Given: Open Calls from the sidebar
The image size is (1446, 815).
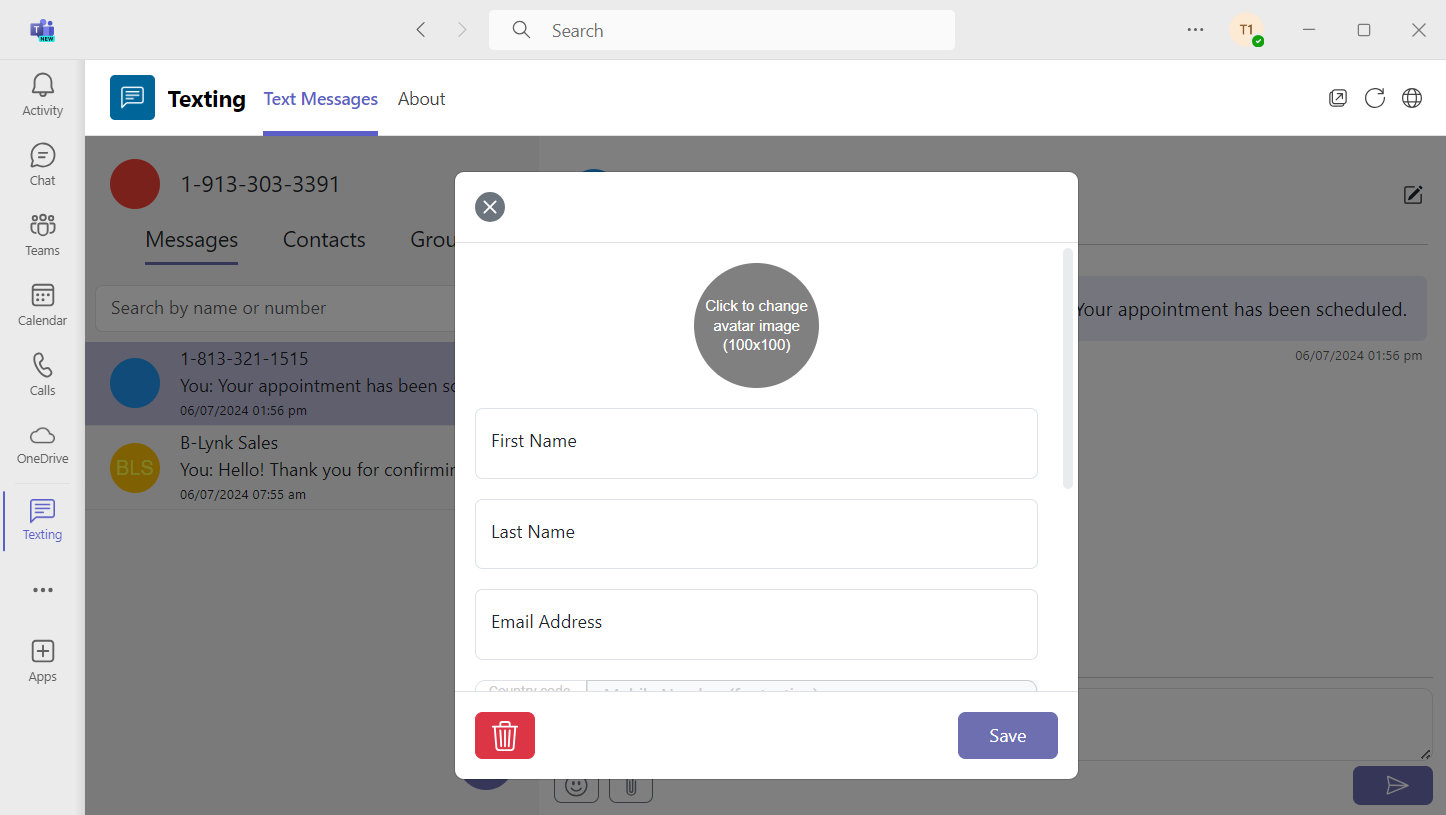Looking at the screenshot, I should tap(42, 375).
